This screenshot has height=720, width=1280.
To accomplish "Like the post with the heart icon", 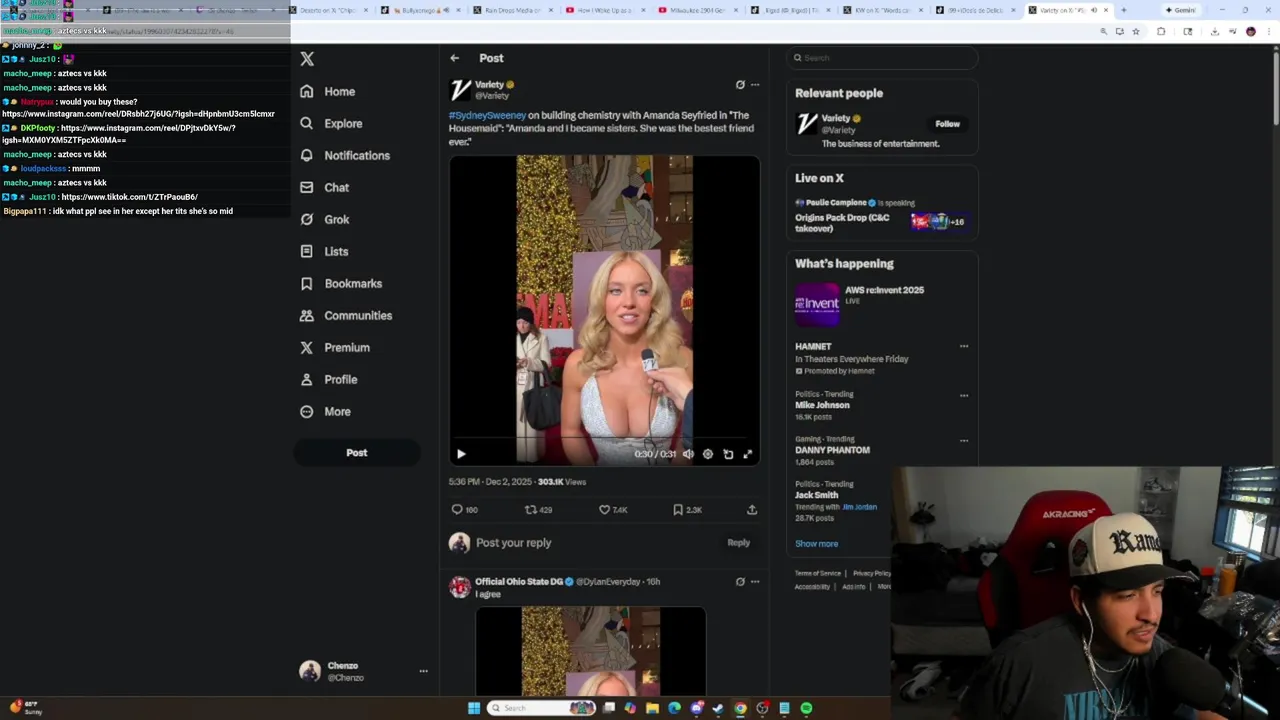I will [x=604, y=510].
